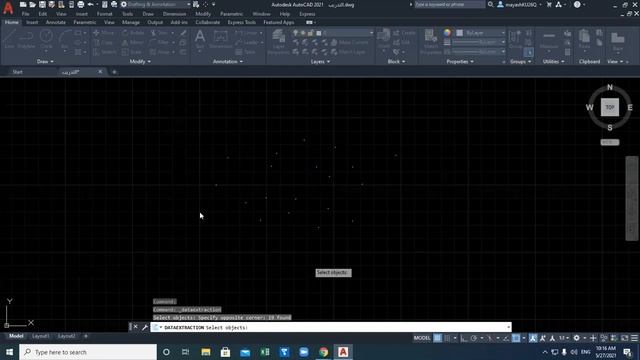640x360 pixels.
Task: Select the Stretch tool in Modify panel
Action: 105,52
